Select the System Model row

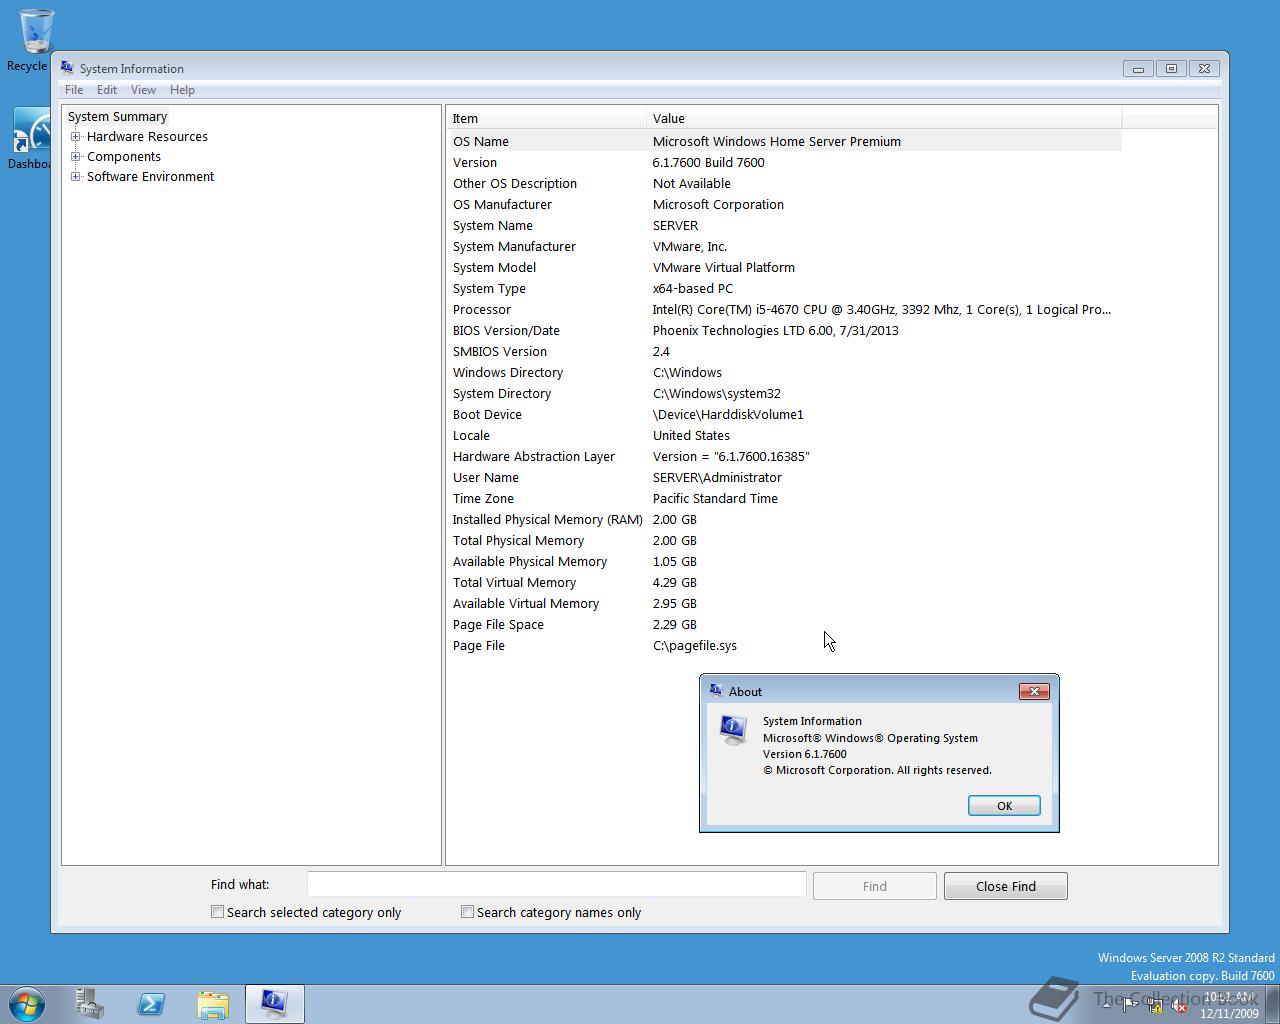[x=784, y=267]
